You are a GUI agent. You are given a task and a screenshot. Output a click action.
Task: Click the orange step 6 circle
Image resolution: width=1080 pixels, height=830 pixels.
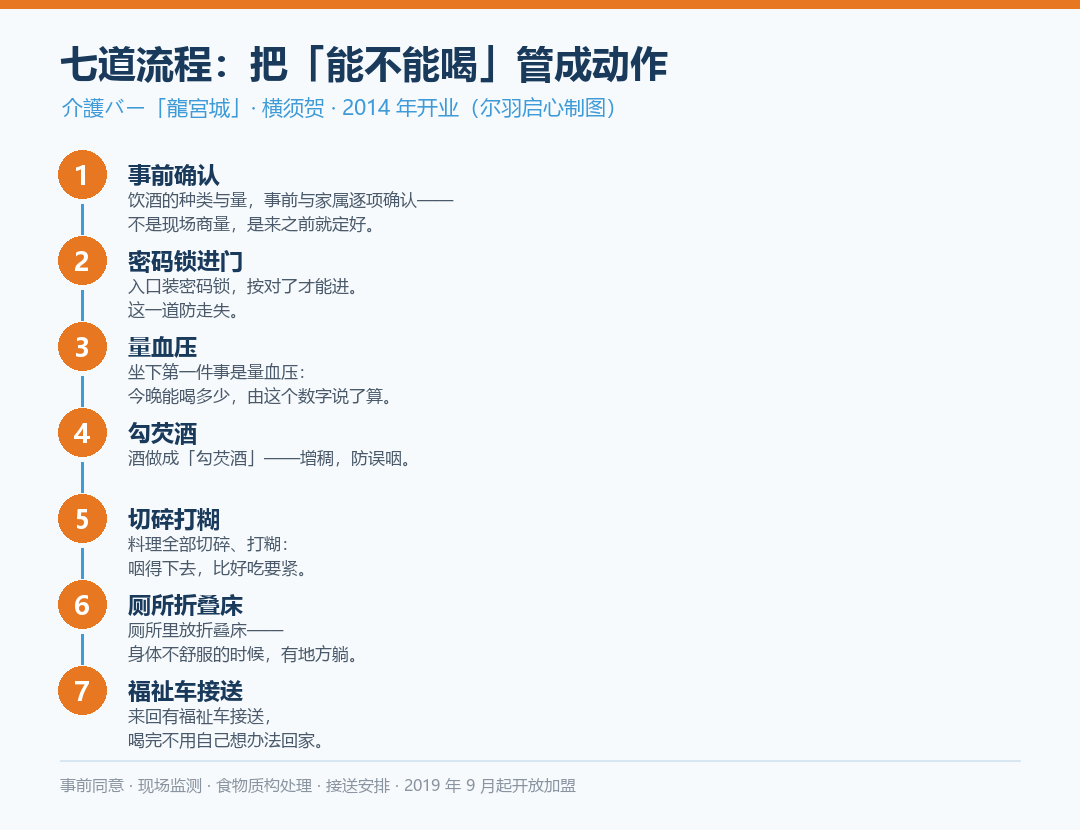(x=83, y=605)
